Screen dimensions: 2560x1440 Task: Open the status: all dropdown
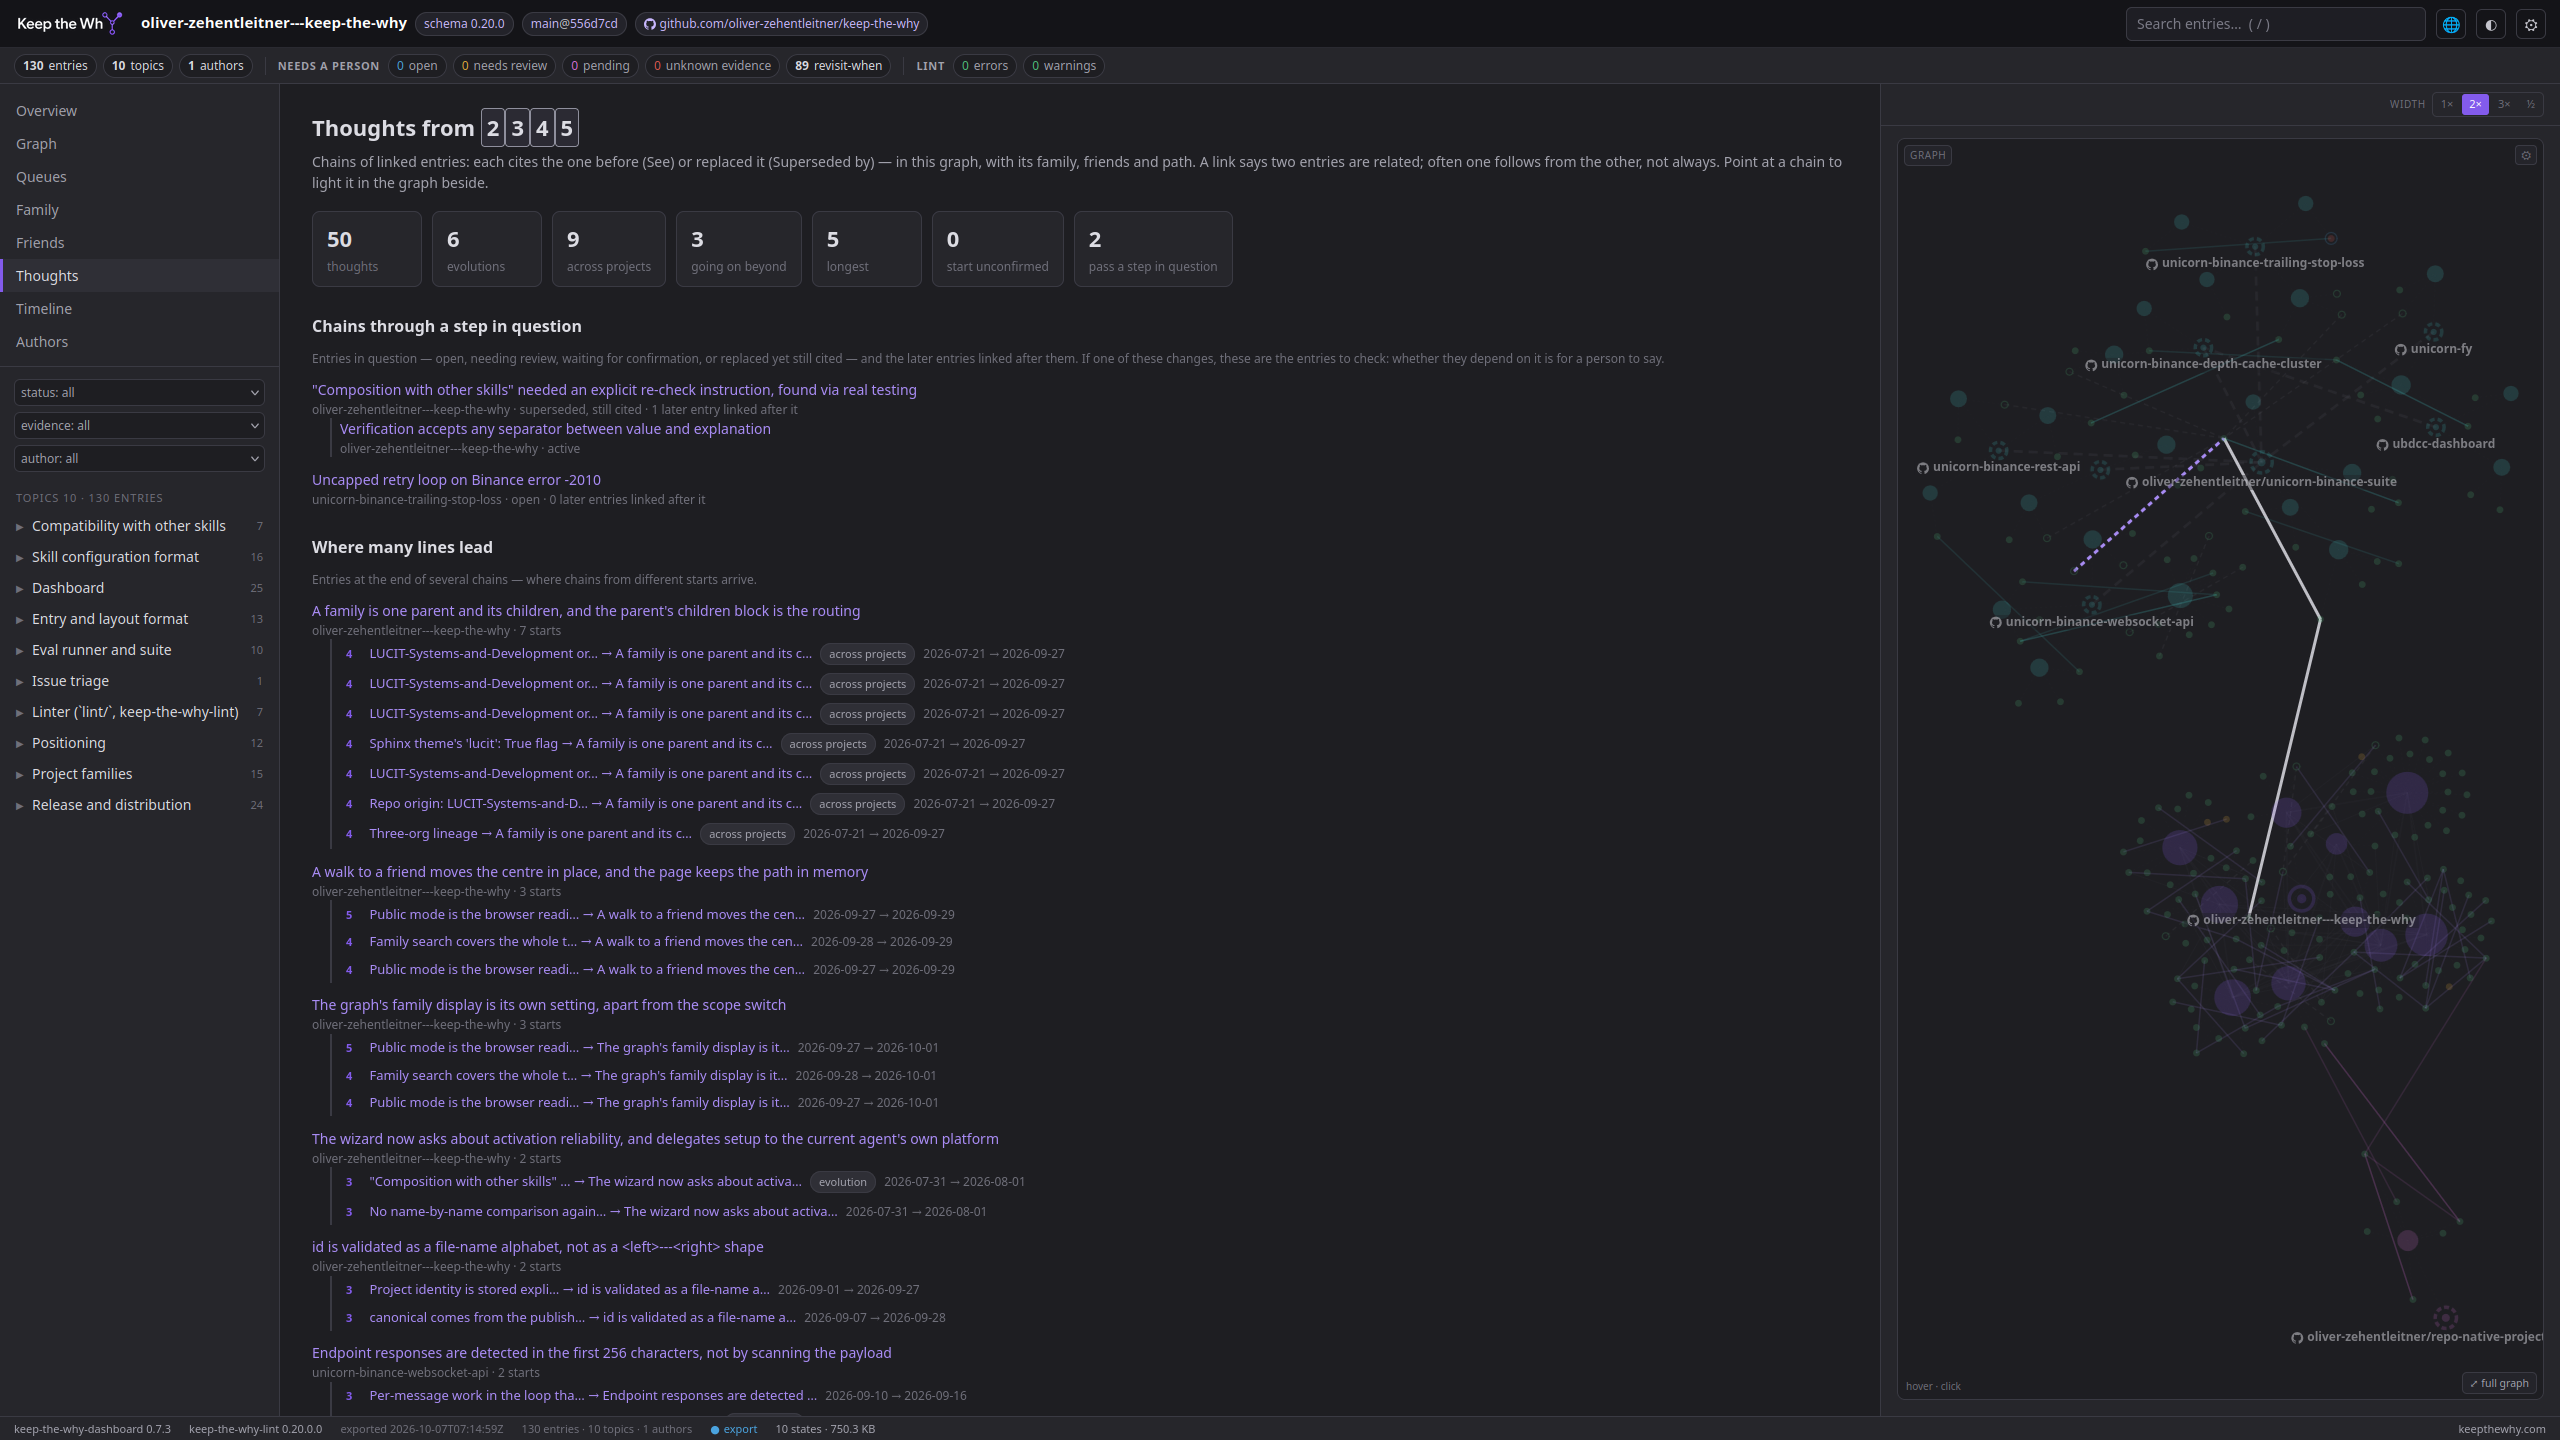(x=139, y=392)
